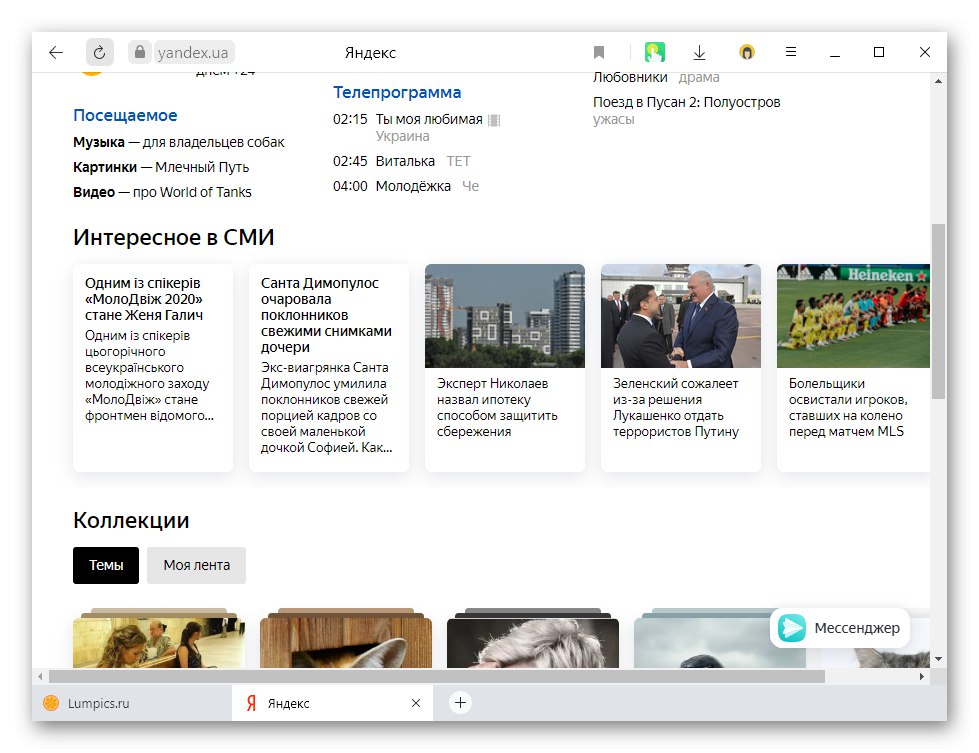Open the "Телепрограмма" link
Screen dimensions: 979x753
[397, 92]
